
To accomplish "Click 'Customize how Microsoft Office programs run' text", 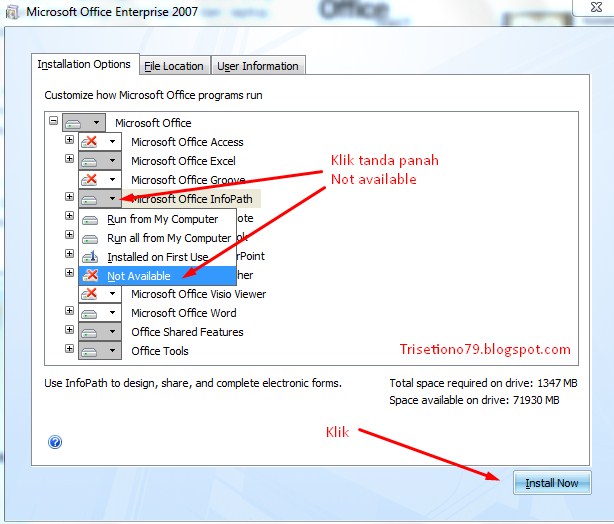I will click(153, 95).
